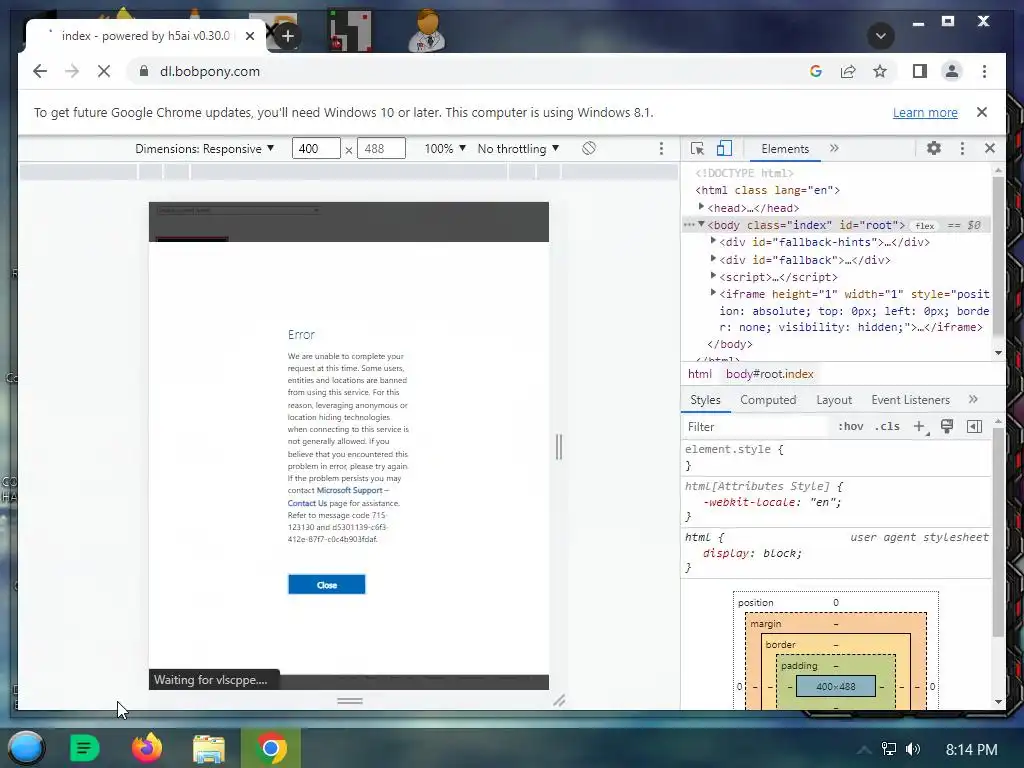Stop loading the page

pos(104,71)
